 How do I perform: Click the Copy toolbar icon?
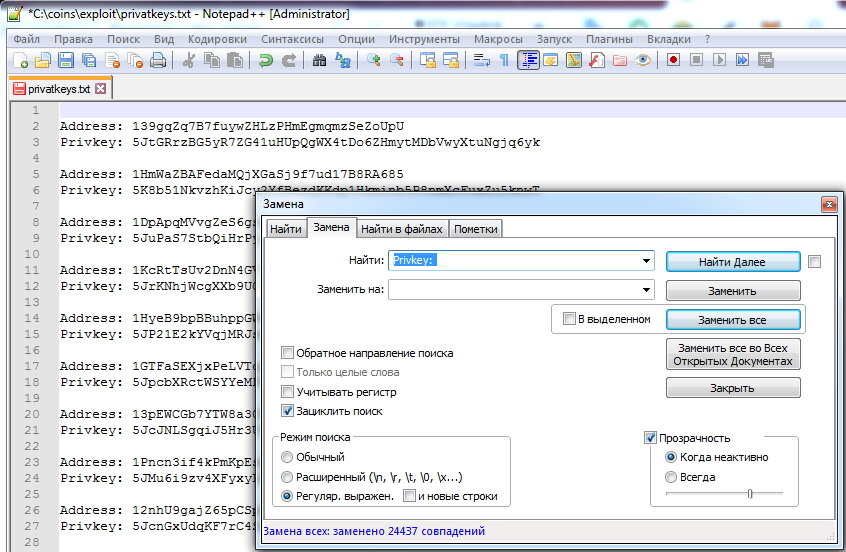(212, 60)
